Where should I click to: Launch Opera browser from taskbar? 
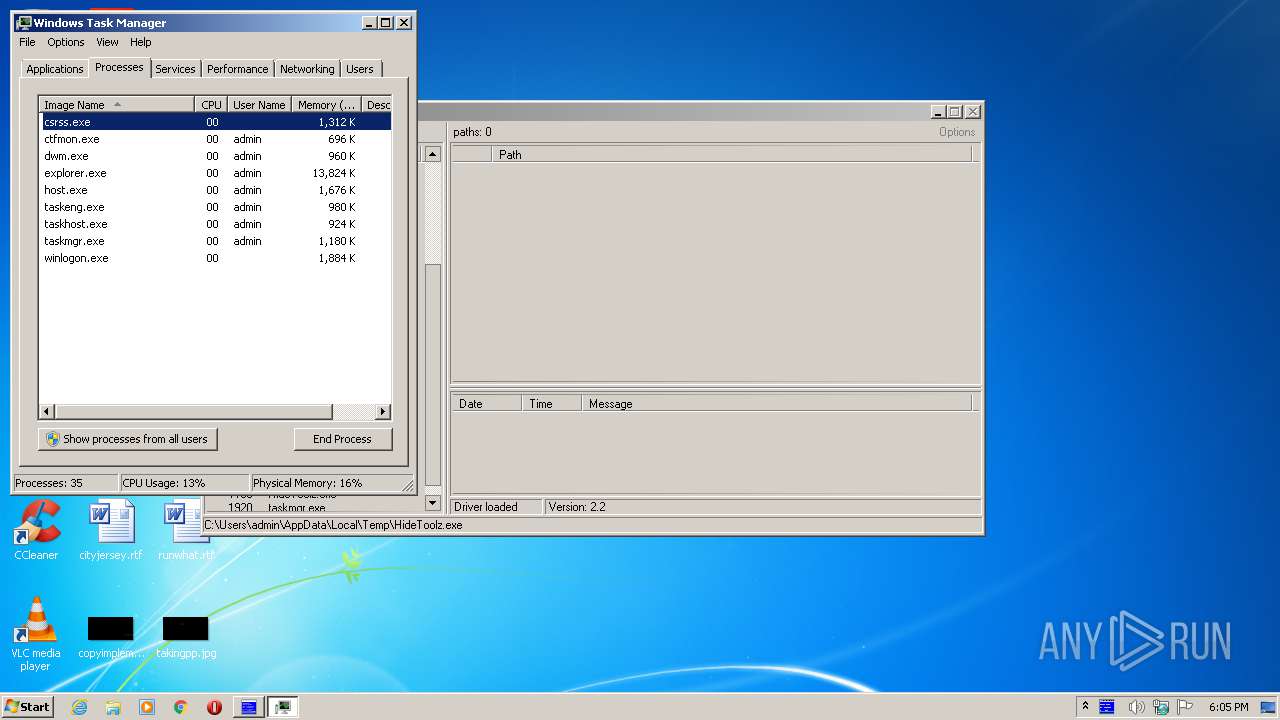click(x=214, y=707)
